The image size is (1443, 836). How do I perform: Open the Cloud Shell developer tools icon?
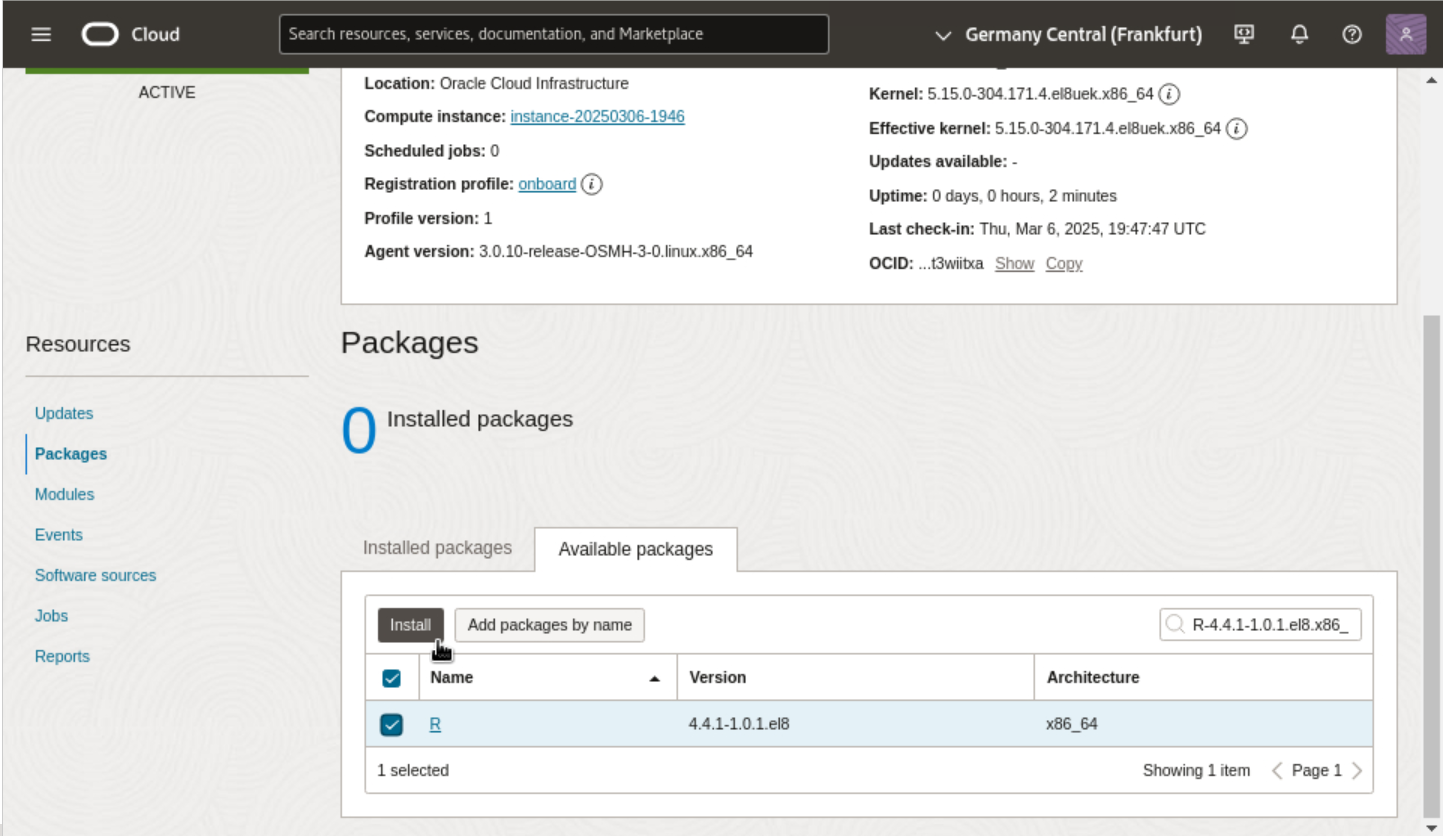(x=1245, y=34)
